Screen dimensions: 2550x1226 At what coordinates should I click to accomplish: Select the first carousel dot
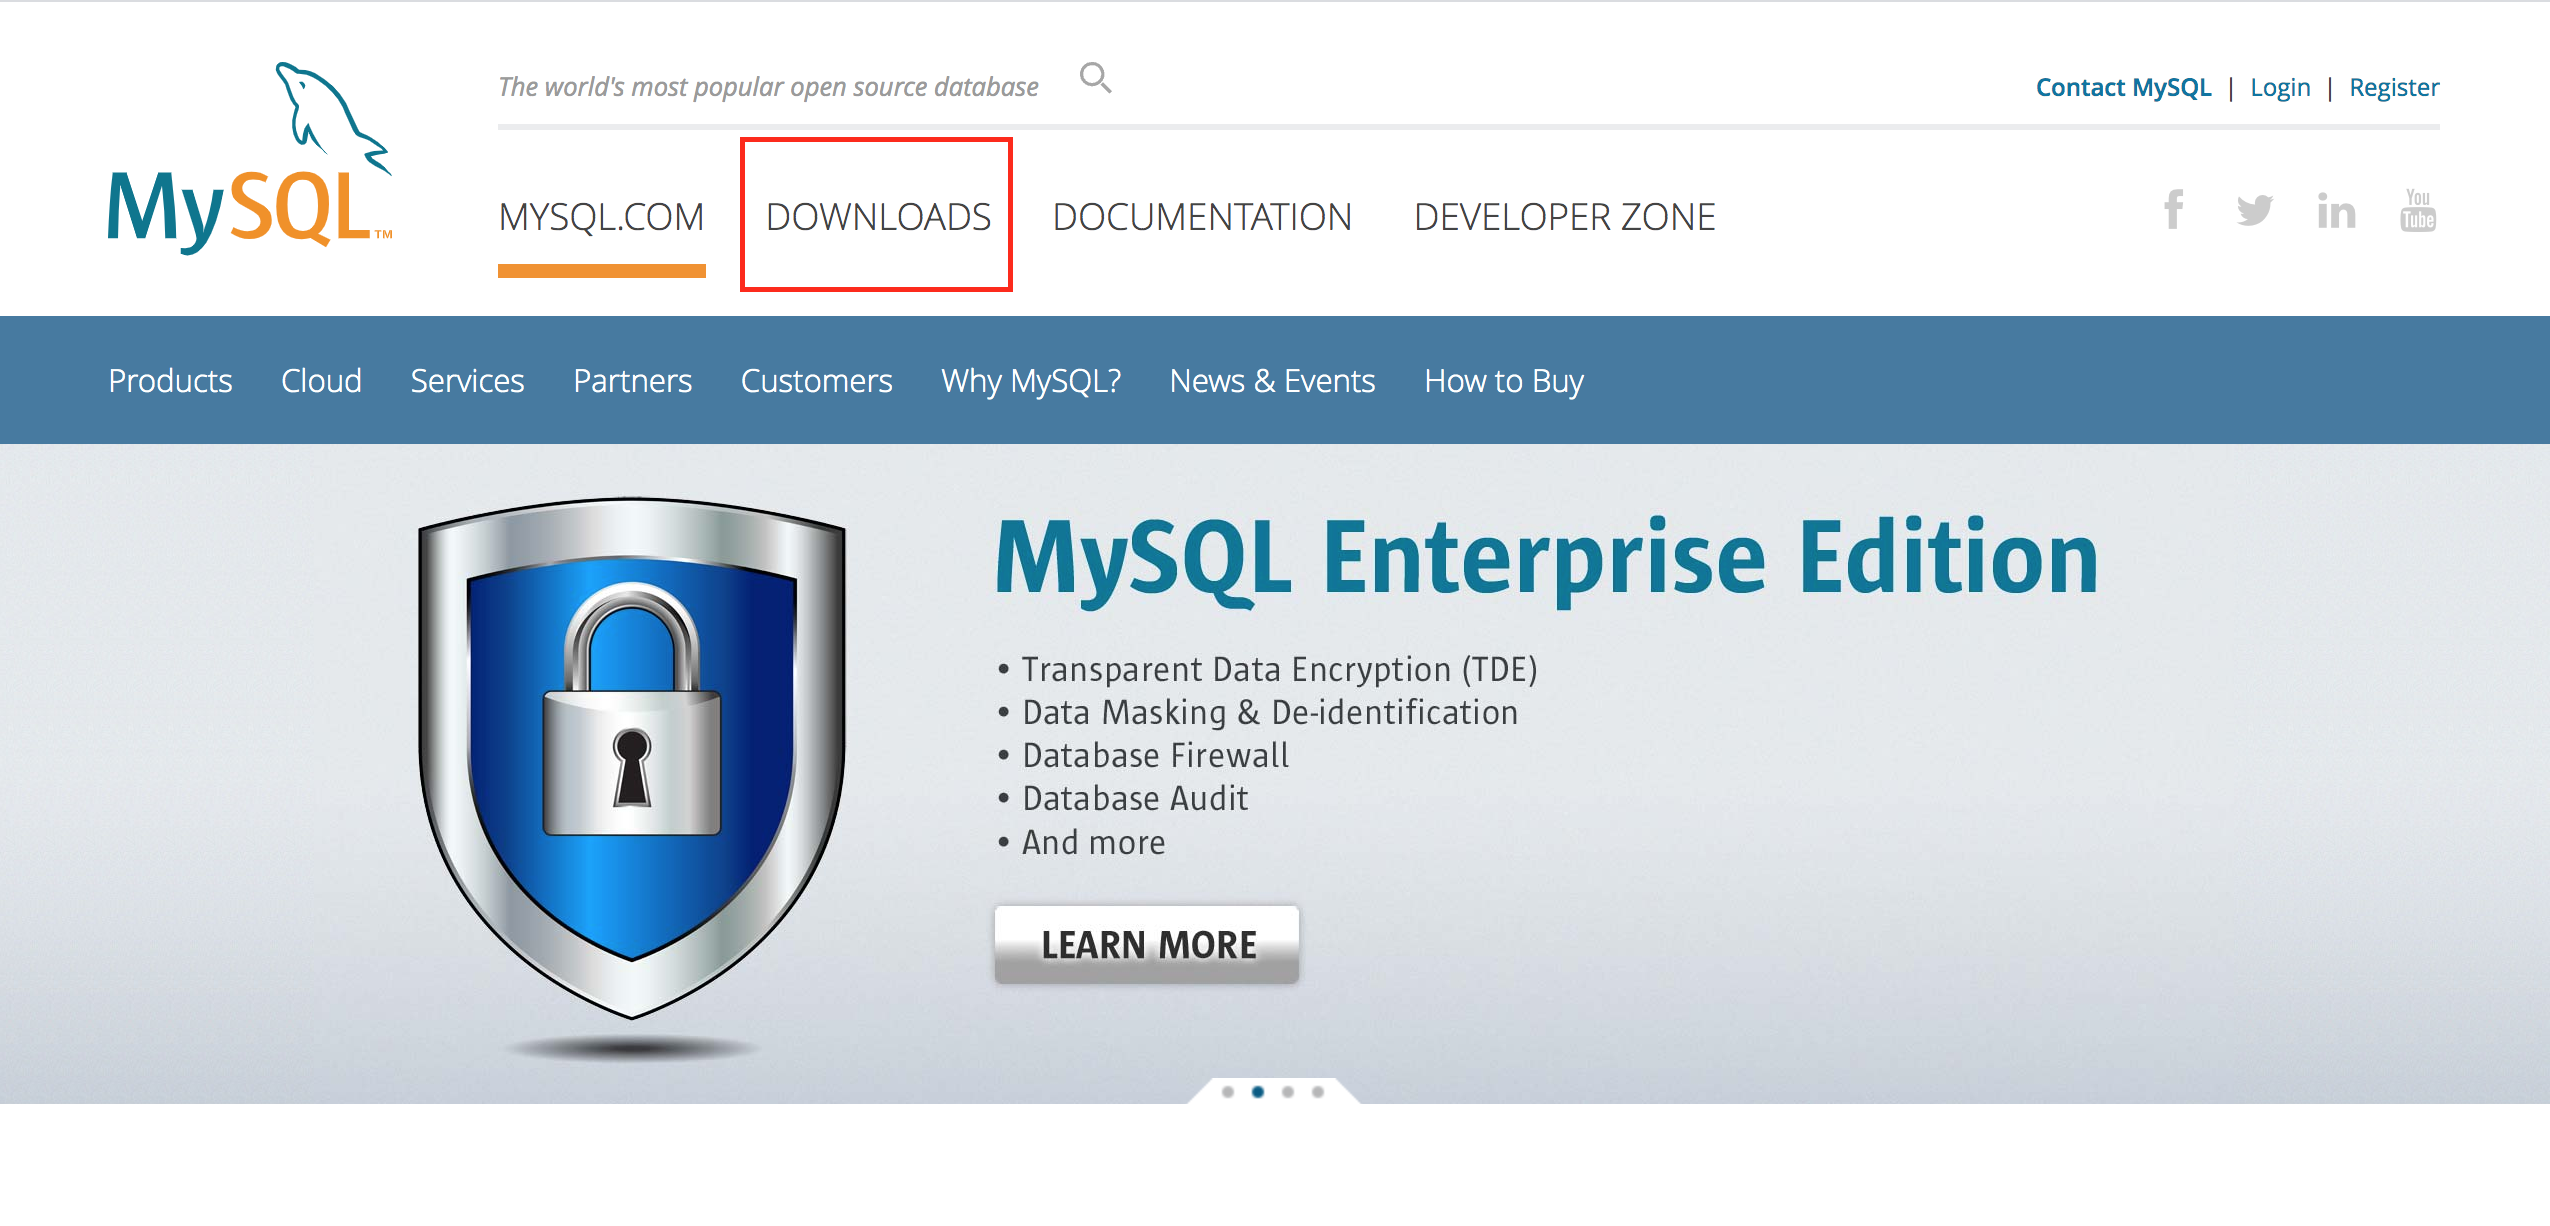pos(1228,1092)
